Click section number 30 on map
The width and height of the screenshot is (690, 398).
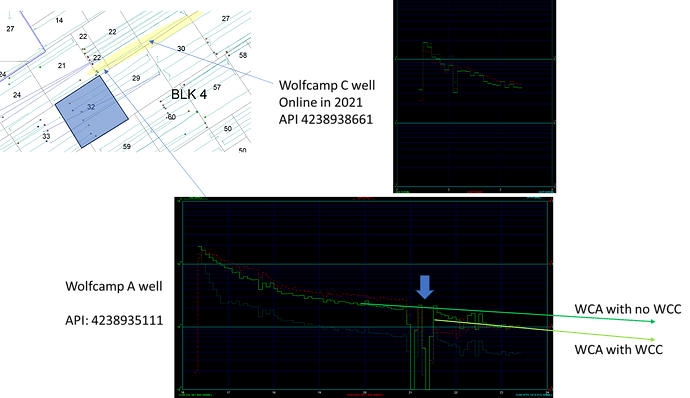(x=181, y=48)
